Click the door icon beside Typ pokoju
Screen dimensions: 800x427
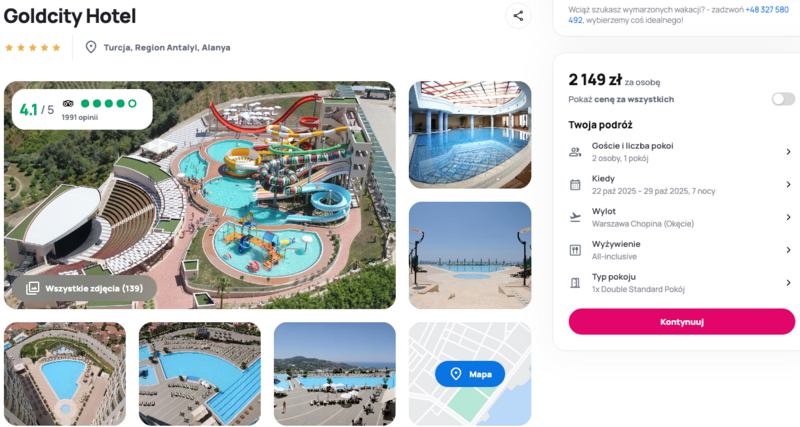[x=575, y=283]
